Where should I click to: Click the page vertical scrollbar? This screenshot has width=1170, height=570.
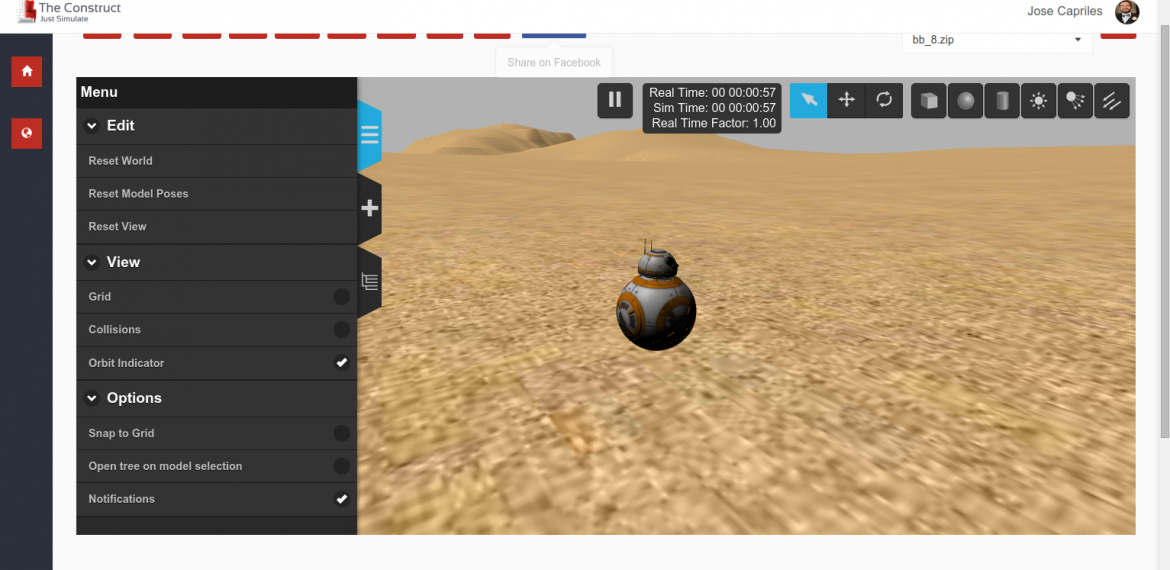(1165, 231)
